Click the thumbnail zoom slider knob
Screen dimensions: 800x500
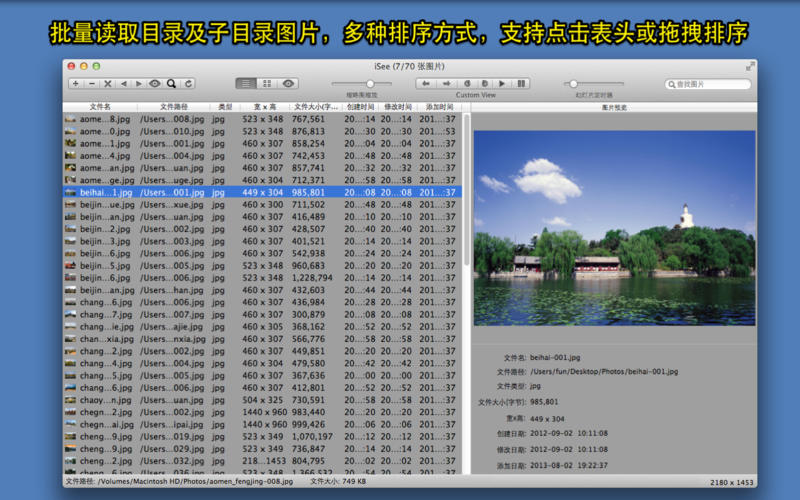[x=370, y=84]
